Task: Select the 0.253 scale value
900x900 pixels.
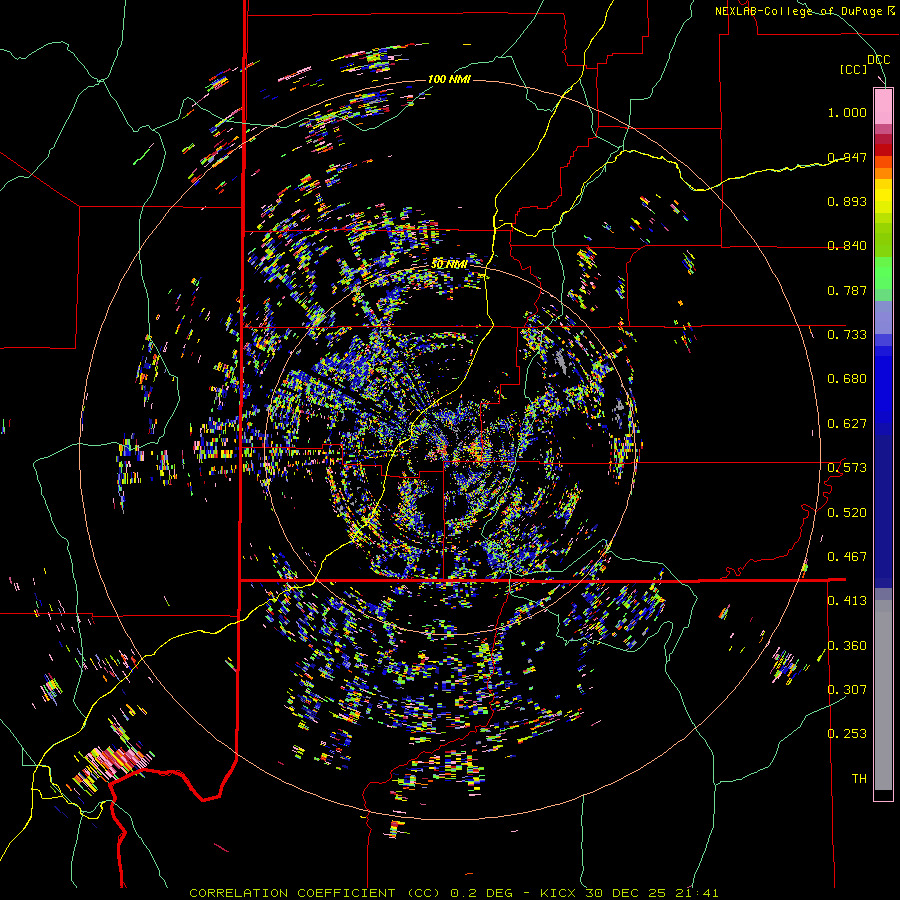Action: click(847, 734)
